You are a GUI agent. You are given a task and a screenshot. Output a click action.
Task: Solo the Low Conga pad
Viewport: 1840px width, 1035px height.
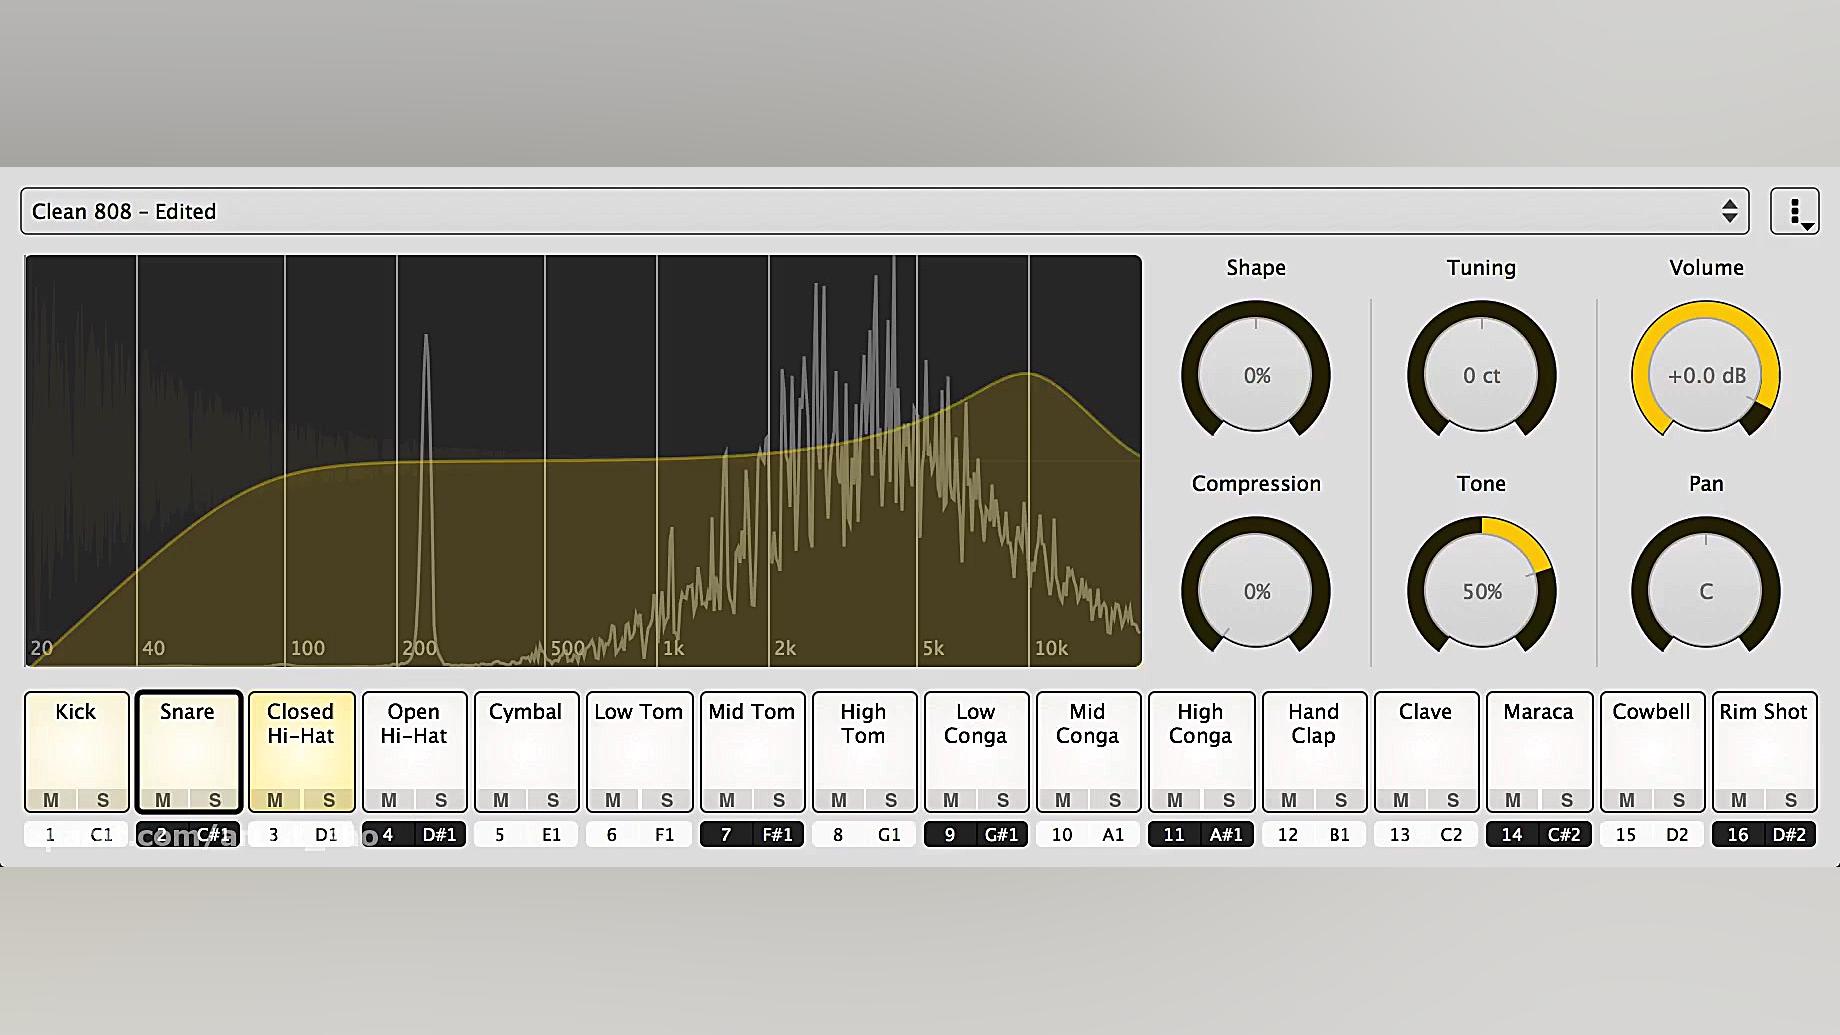tap(1003, 800)
